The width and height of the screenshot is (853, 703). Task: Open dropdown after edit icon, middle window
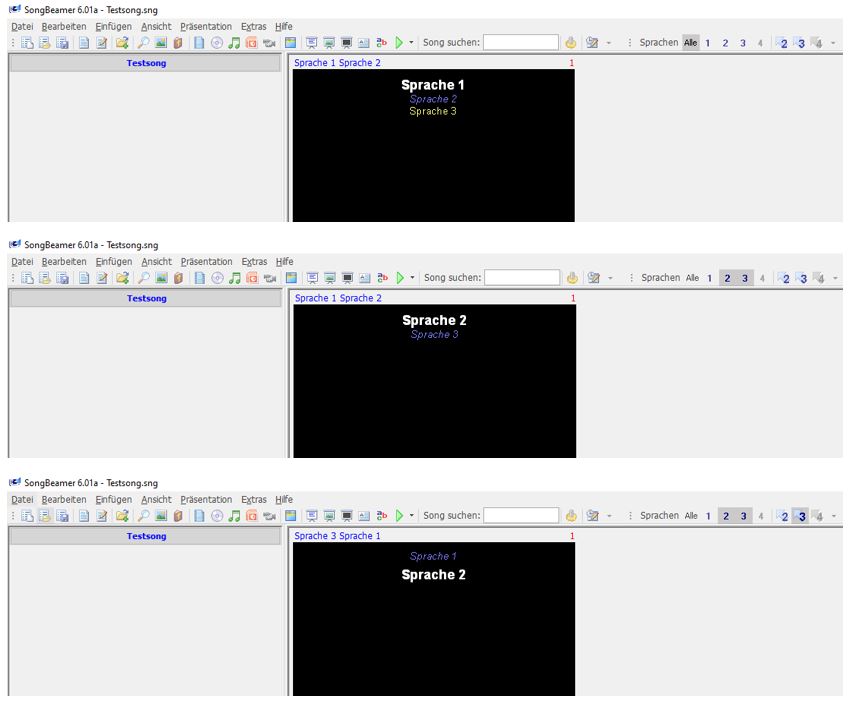[x=610, y=278]
